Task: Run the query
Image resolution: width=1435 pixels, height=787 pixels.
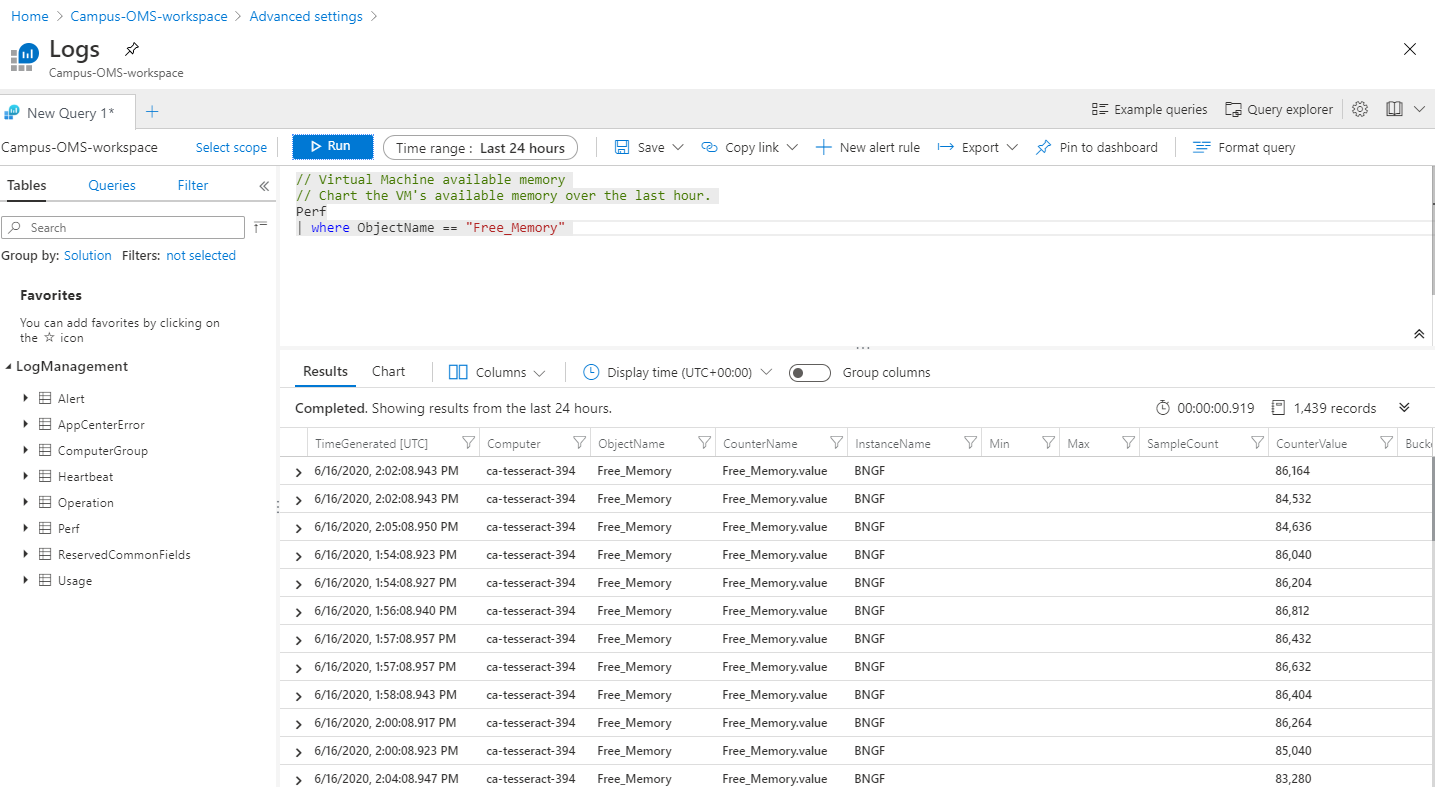Action: [333, 146]
